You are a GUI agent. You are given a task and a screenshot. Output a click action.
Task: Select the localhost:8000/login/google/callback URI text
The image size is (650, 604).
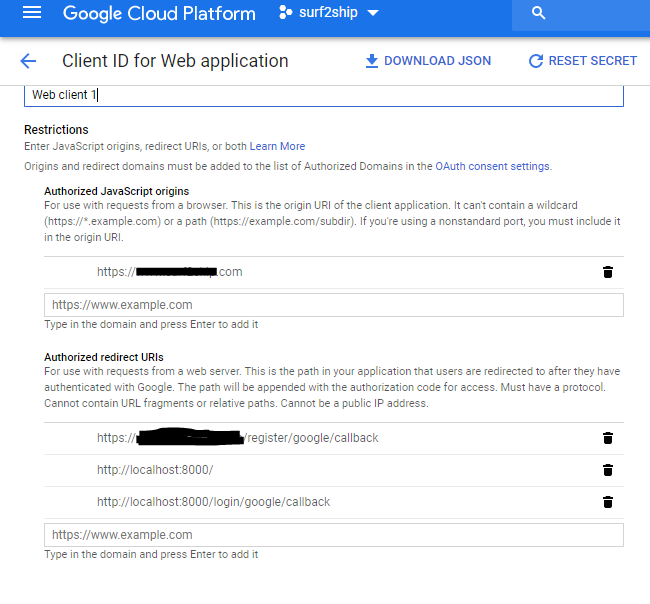pyautogui.click(x=213, y=502)
